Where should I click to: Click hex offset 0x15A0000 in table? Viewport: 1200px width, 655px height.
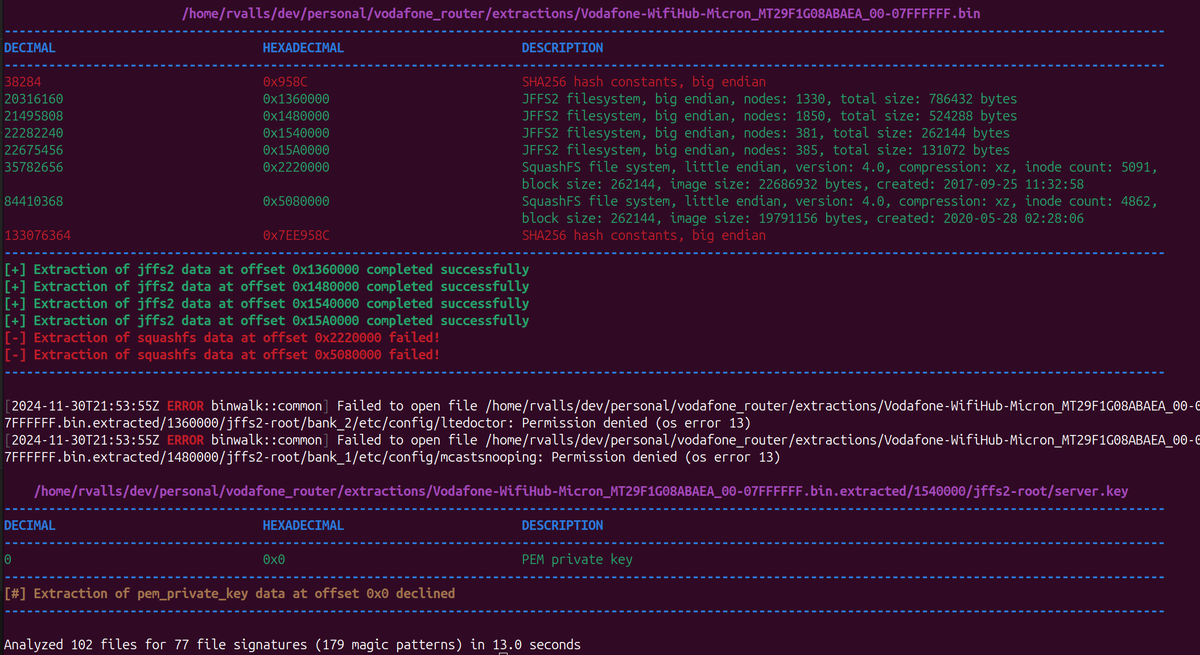tap(296, 150)
